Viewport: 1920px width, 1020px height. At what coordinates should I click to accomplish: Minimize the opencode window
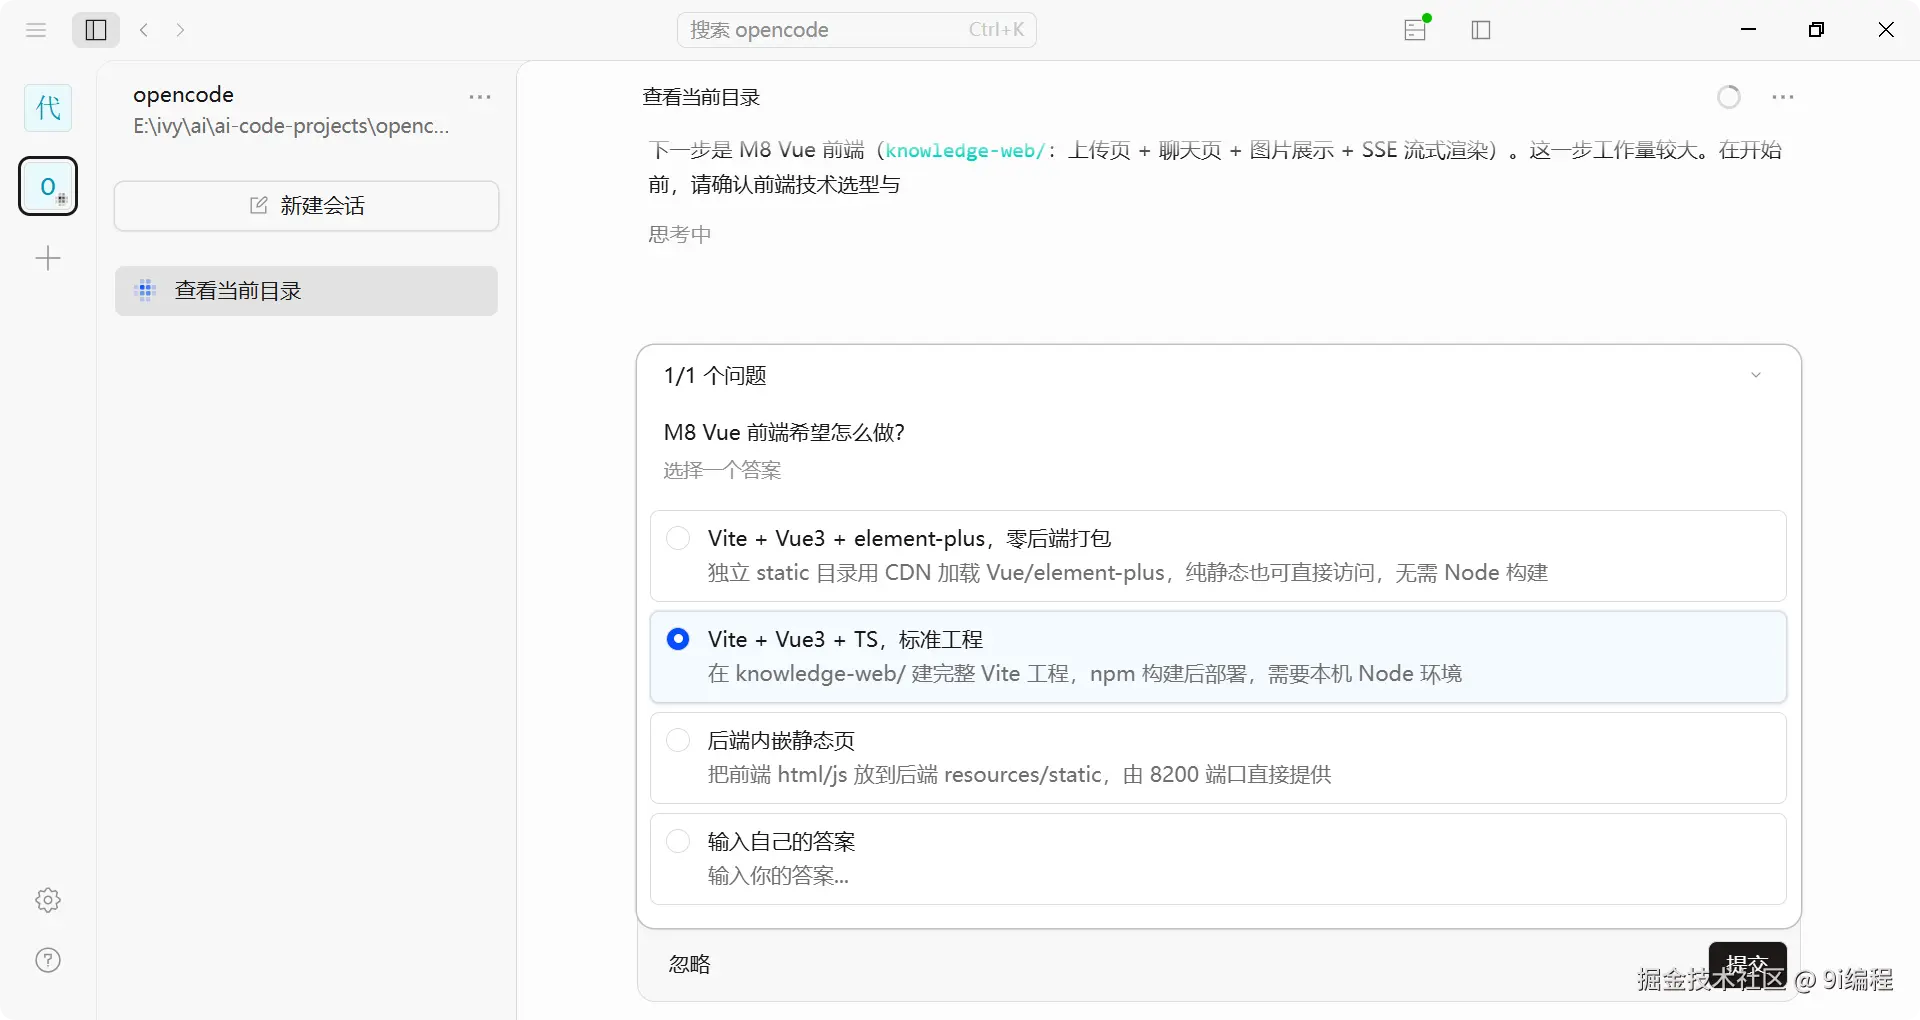[x=1749, y=30]
